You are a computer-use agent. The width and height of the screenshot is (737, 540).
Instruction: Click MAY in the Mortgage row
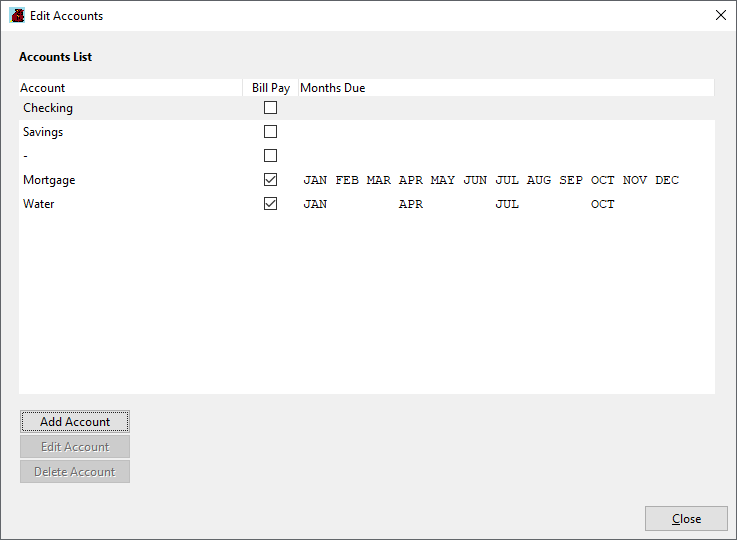pos(443,180)
